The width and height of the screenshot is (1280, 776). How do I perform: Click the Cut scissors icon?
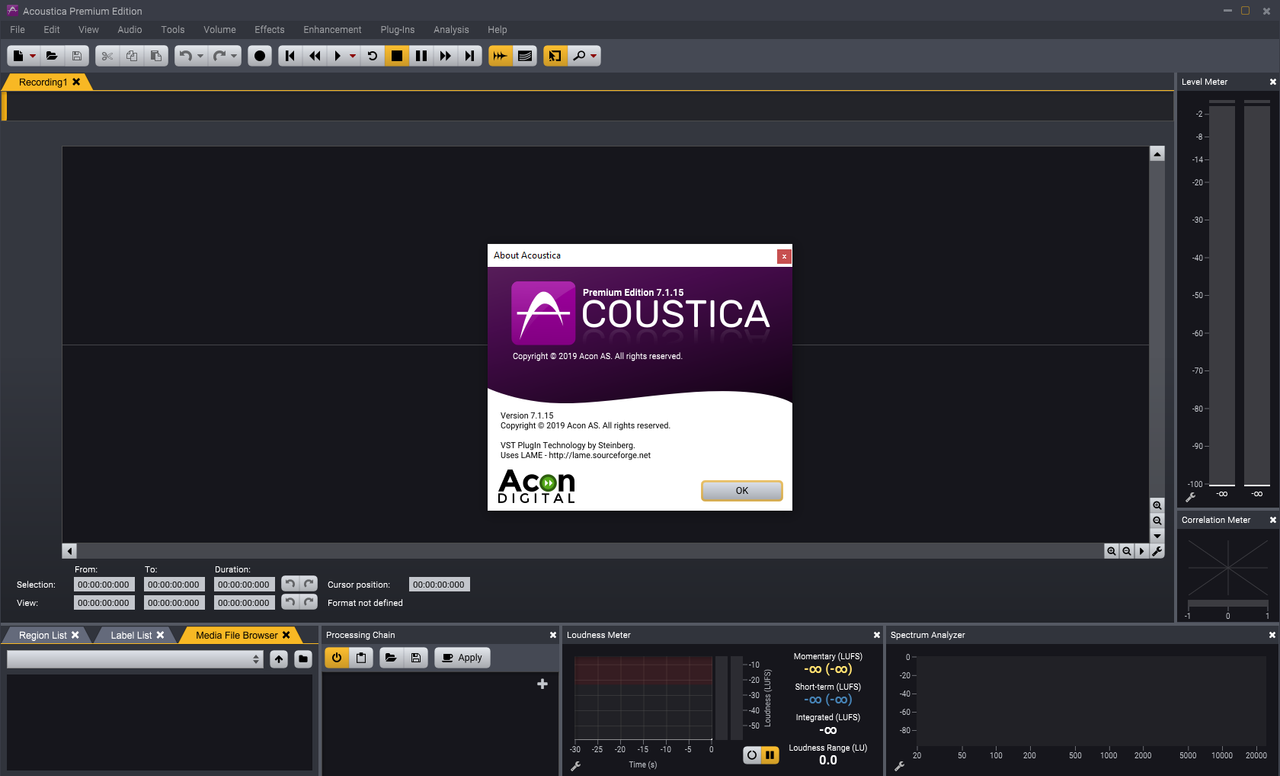106,56
